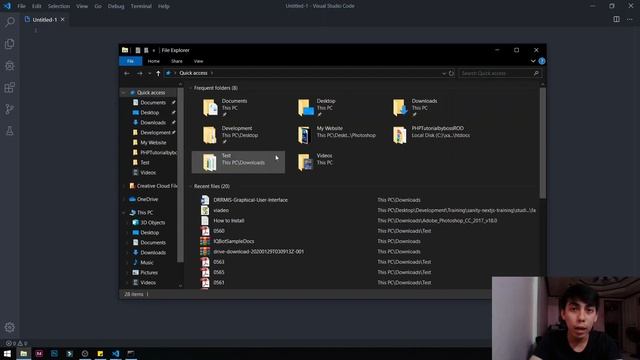Expand OneDrive tree node
640x360 pixels.
point(124,199)
